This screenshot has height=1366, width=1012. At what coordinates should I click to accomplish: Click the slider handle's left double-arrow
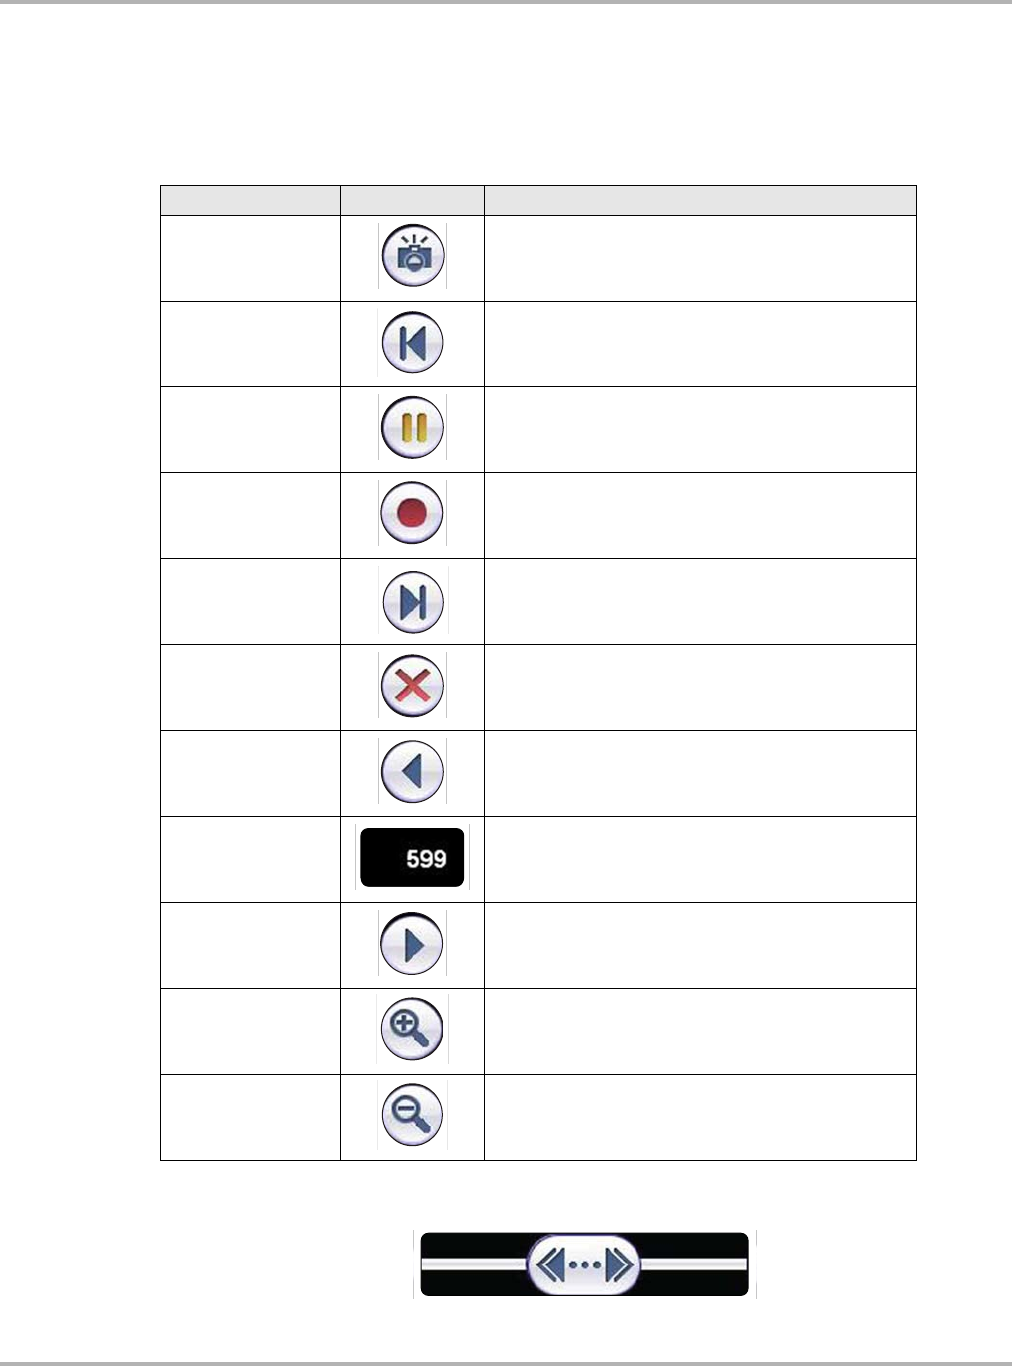551,1265
